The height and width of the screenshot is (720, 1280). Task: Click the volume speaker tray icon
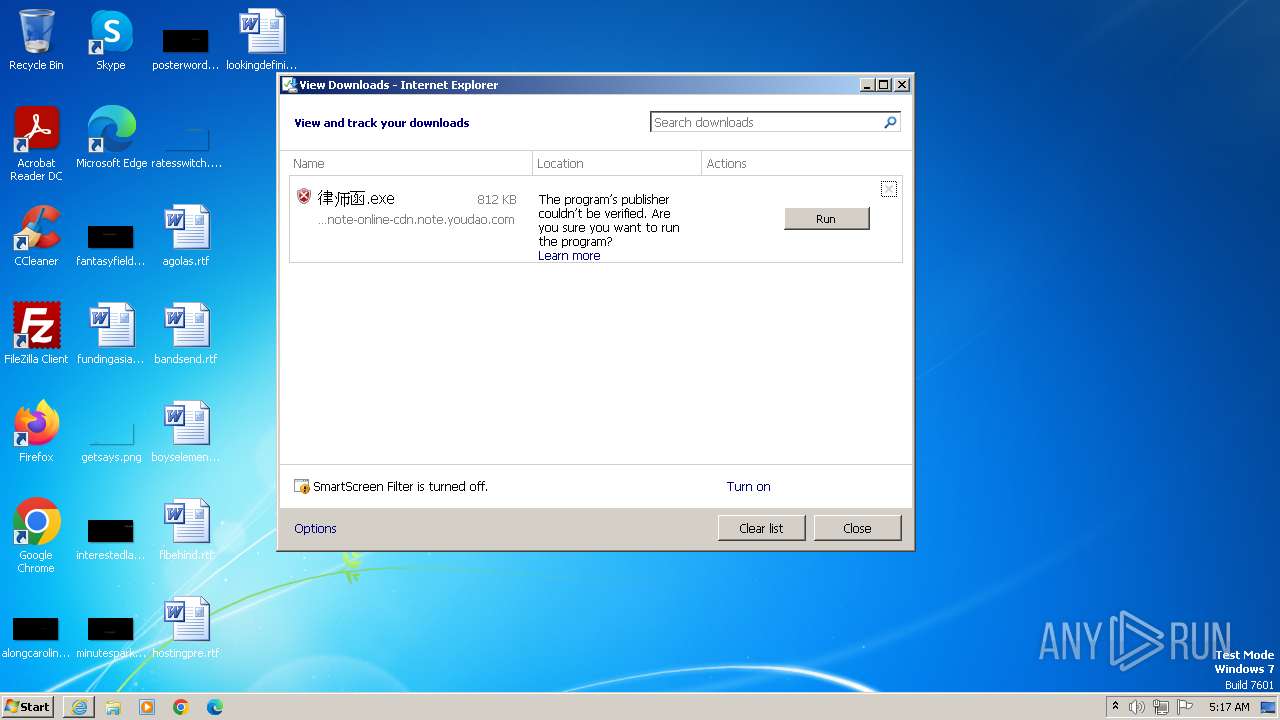click(1137, 707)
